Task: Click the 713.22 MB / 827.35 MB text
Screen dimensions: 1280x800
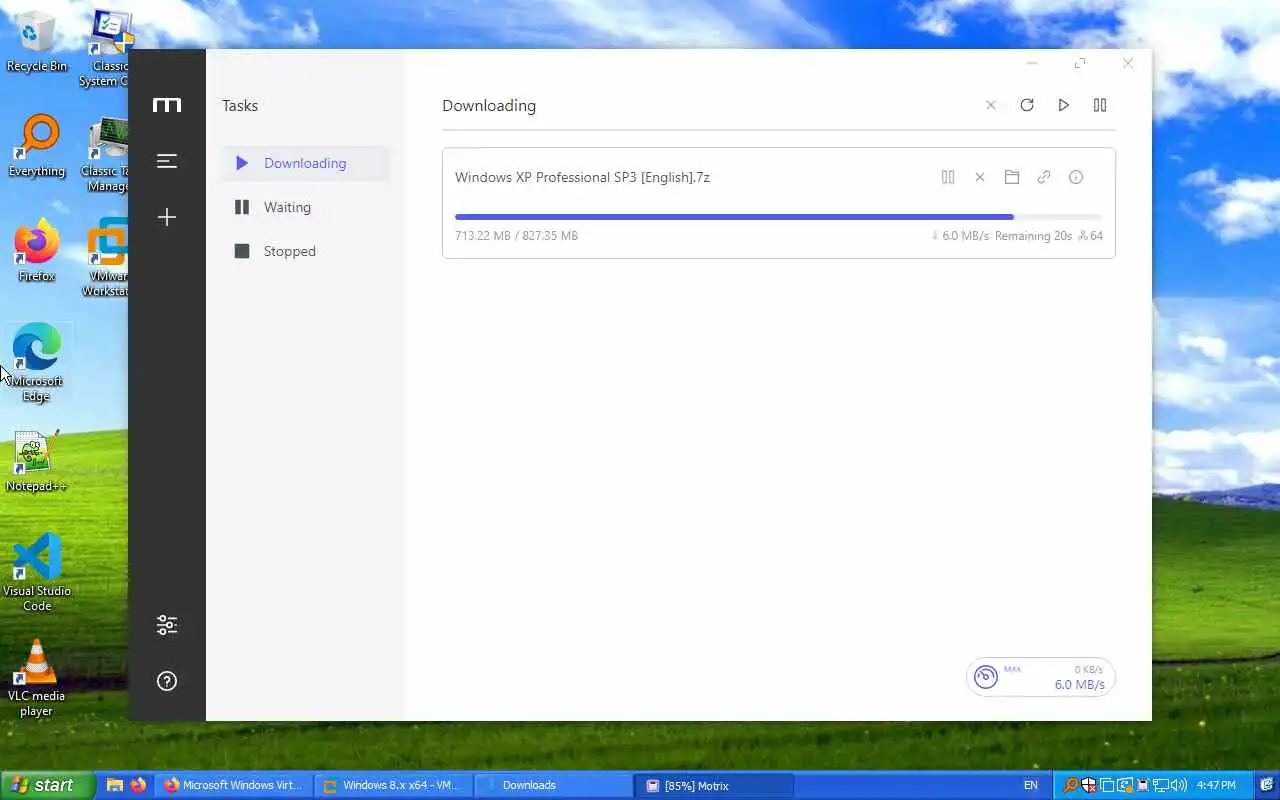Action: [x=516, y=236]
